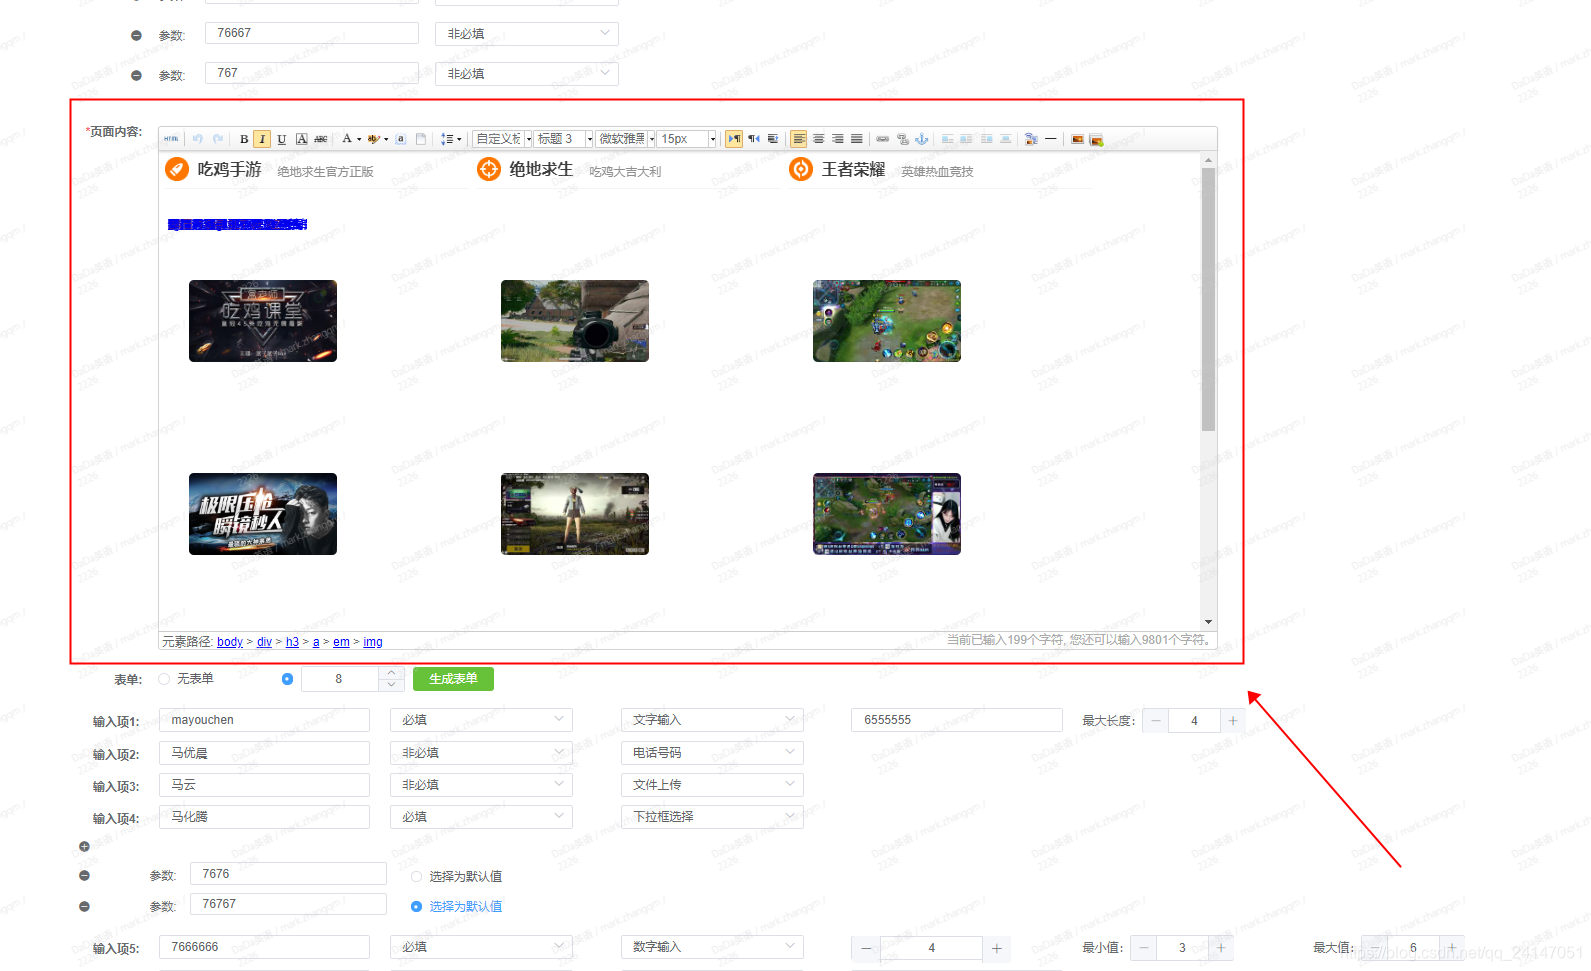Open 文件上传 type dropdown for 输入项3
The width and height of the screenshot is (1591, 971).
(x=712, y=784)
